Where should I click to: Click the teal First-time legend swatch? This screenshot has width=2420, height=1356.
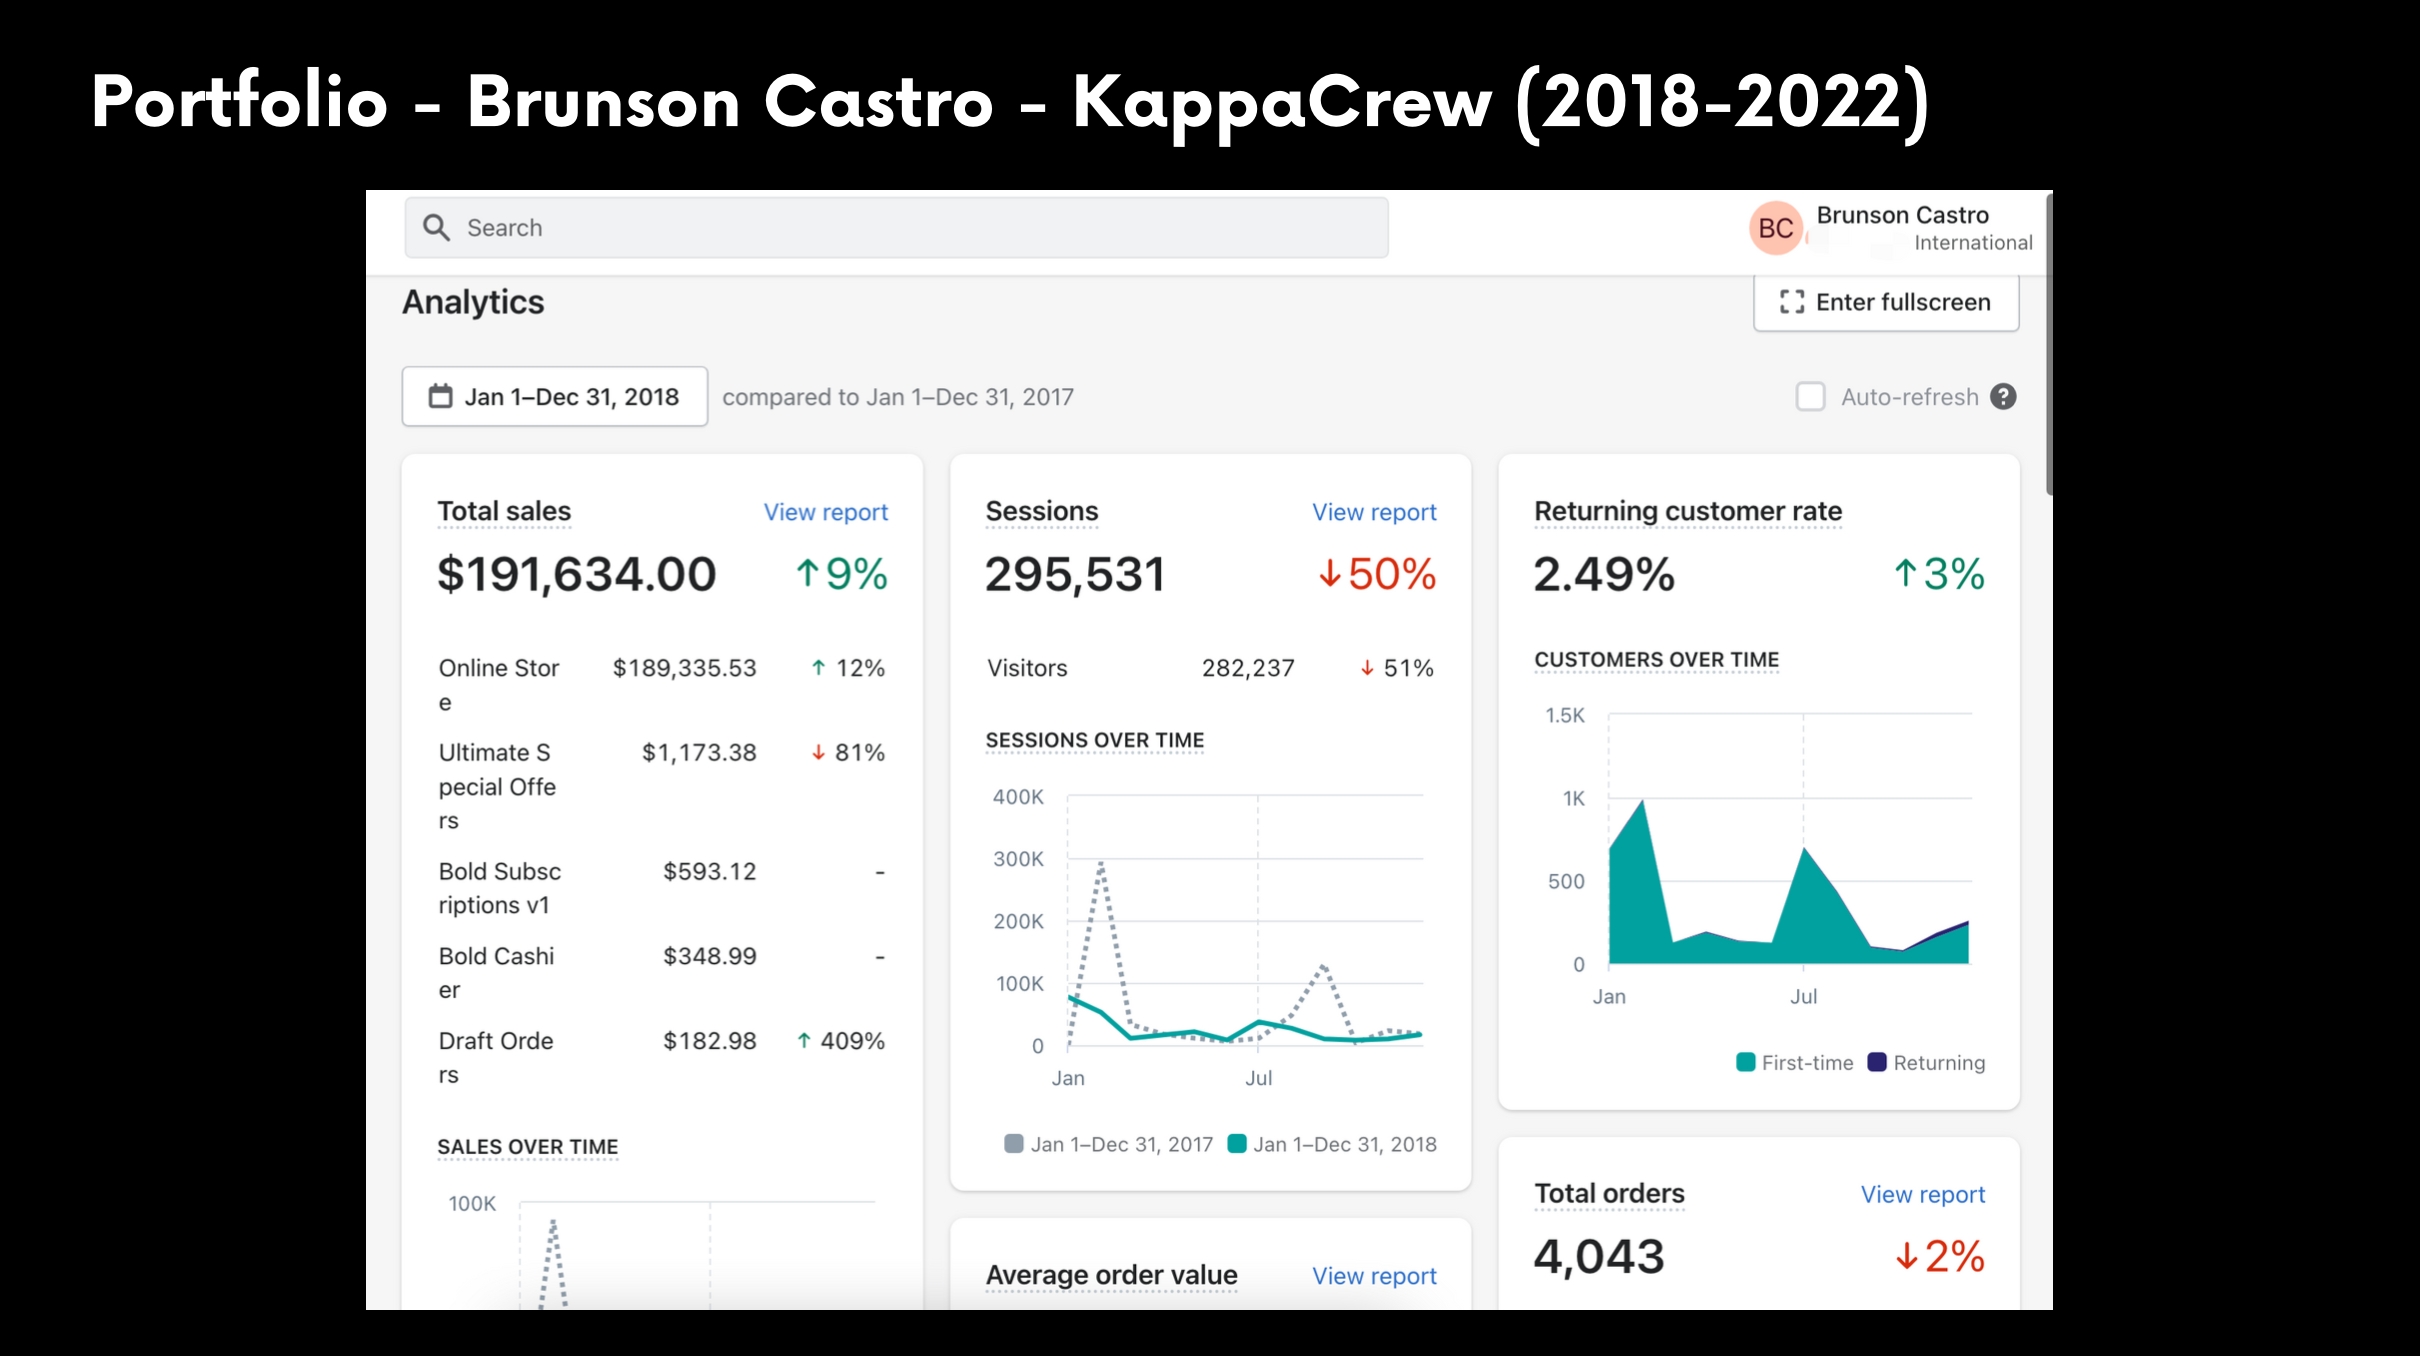[1746, 1062]
